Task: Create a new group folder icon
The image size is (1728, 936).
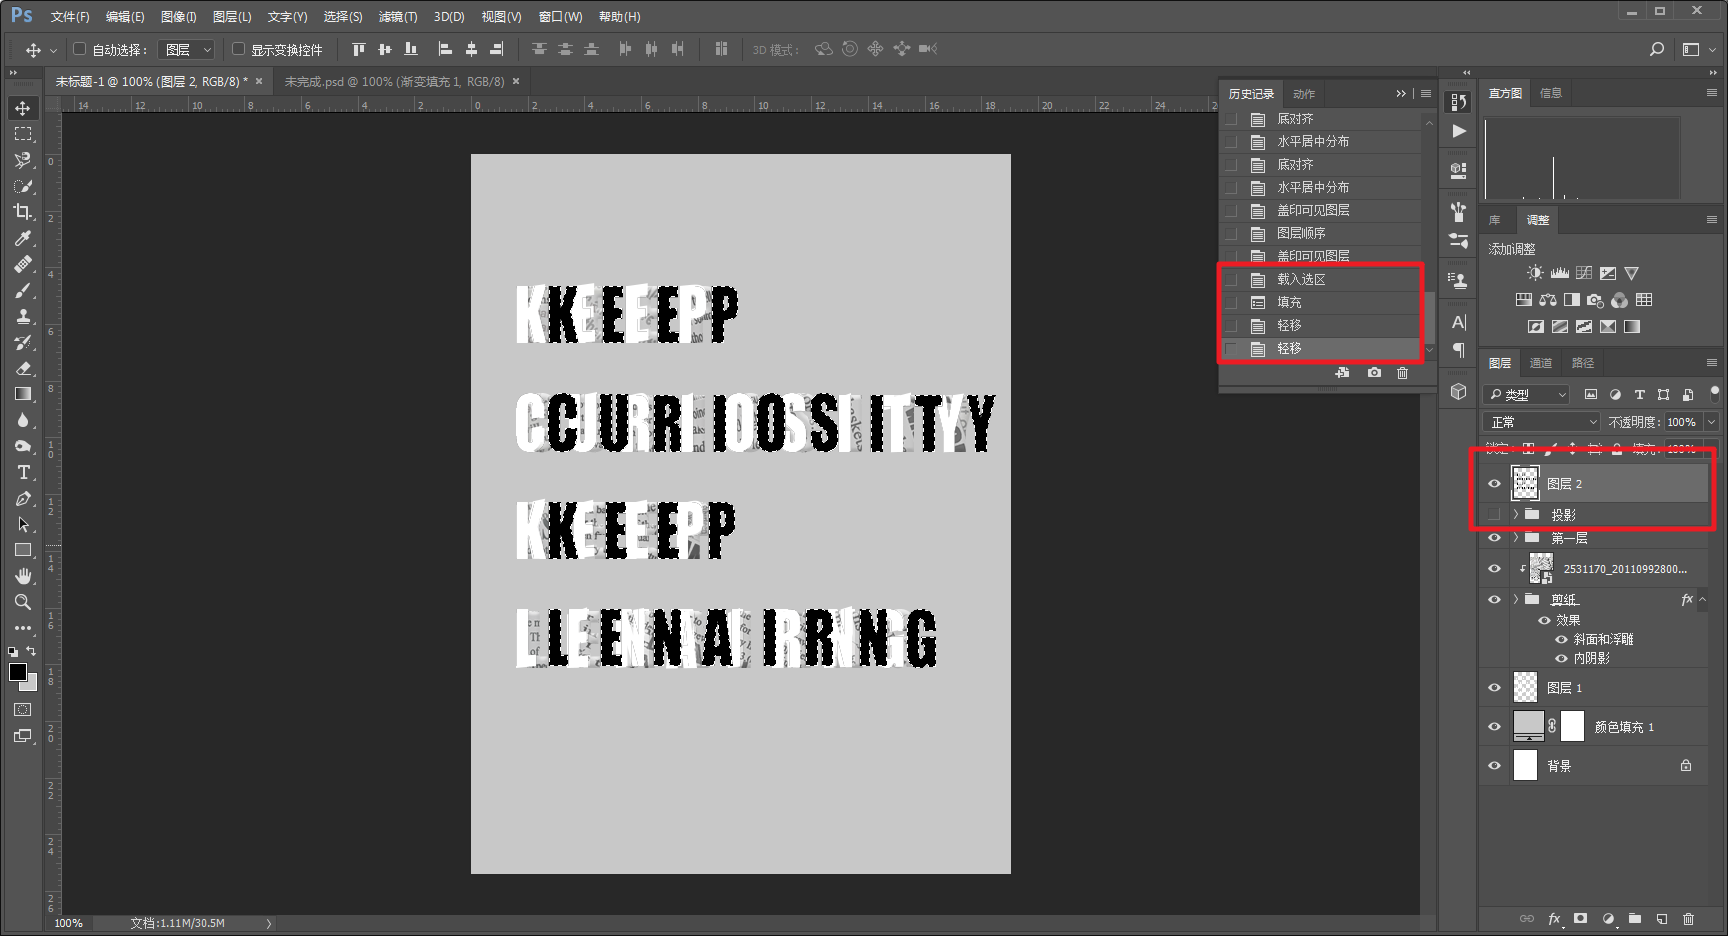Action: (1635, 918)
